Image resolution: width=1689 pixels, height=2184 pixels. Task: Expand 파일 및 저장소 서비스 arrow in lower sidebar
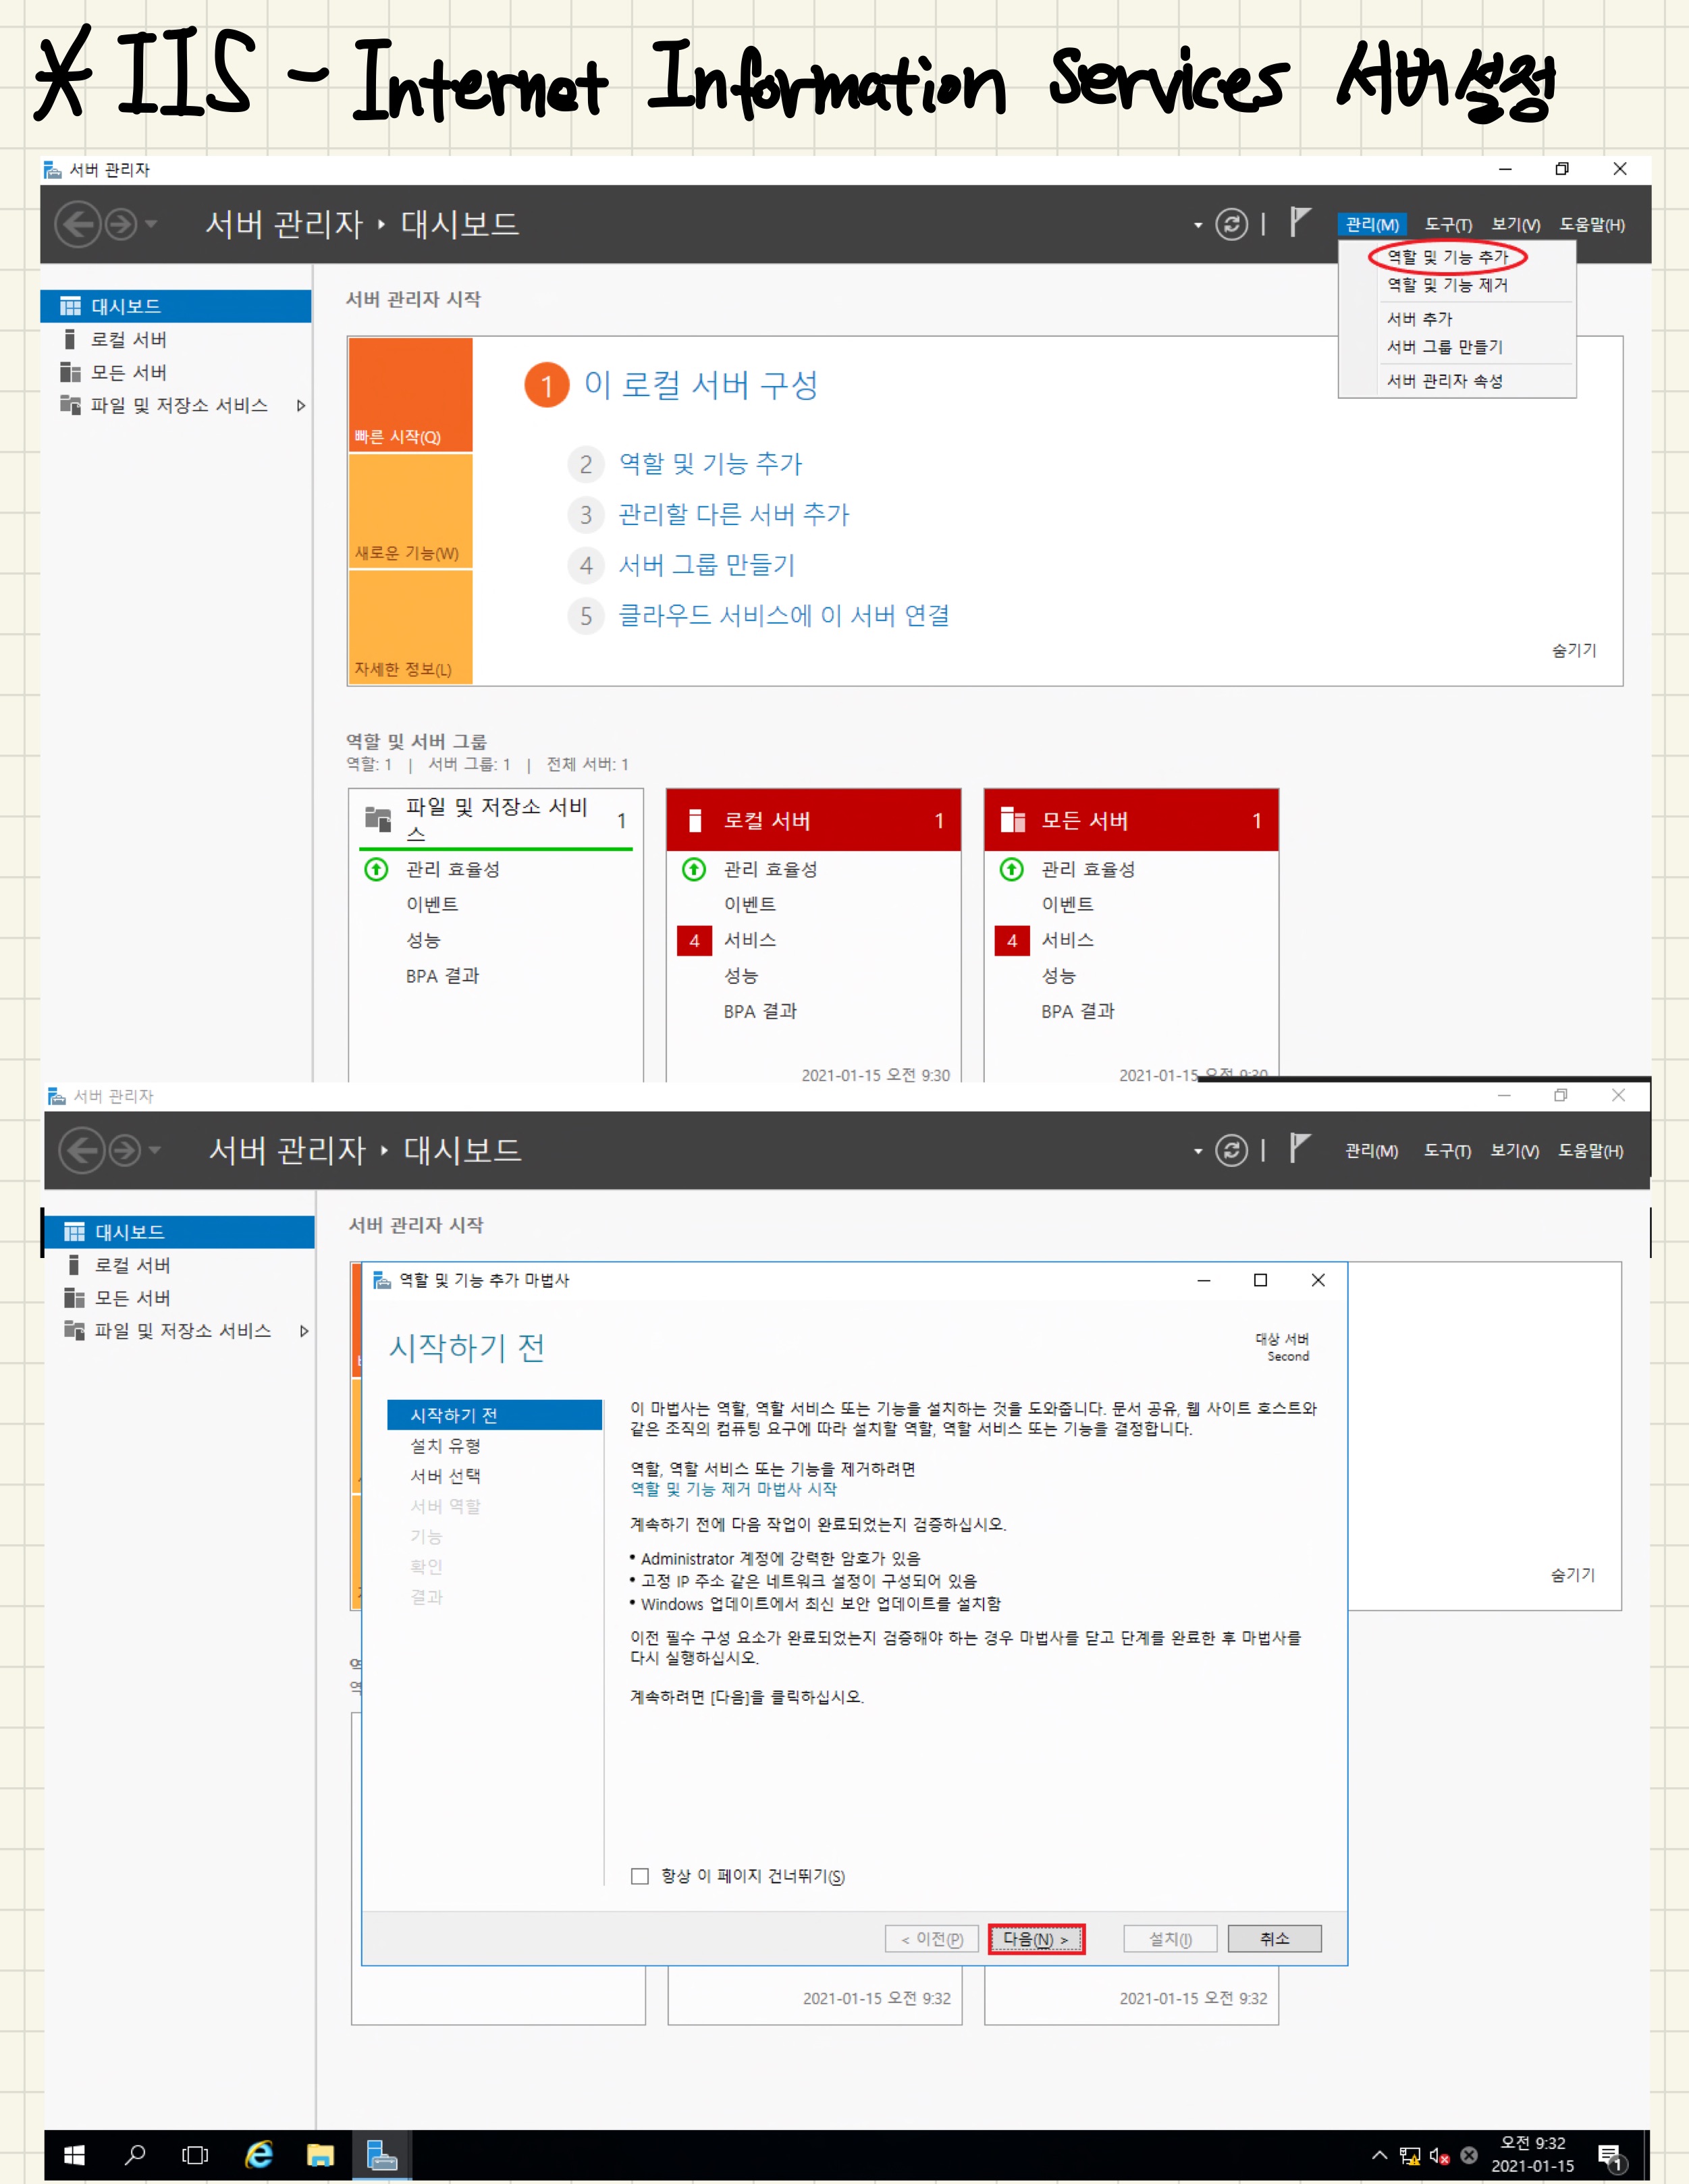pos(304,1331)
